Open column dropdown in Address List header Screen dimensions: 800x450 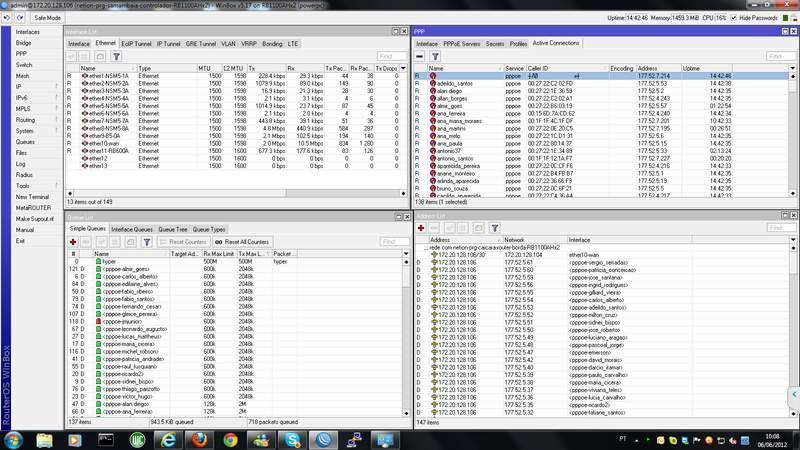(793, 240)
